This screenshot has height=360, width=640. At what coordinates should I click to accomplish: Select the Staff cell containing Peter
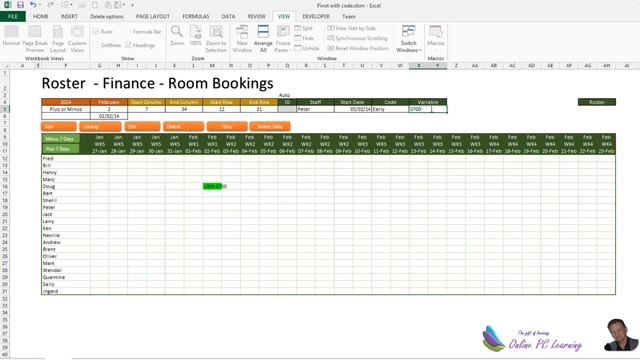point(315,109)
